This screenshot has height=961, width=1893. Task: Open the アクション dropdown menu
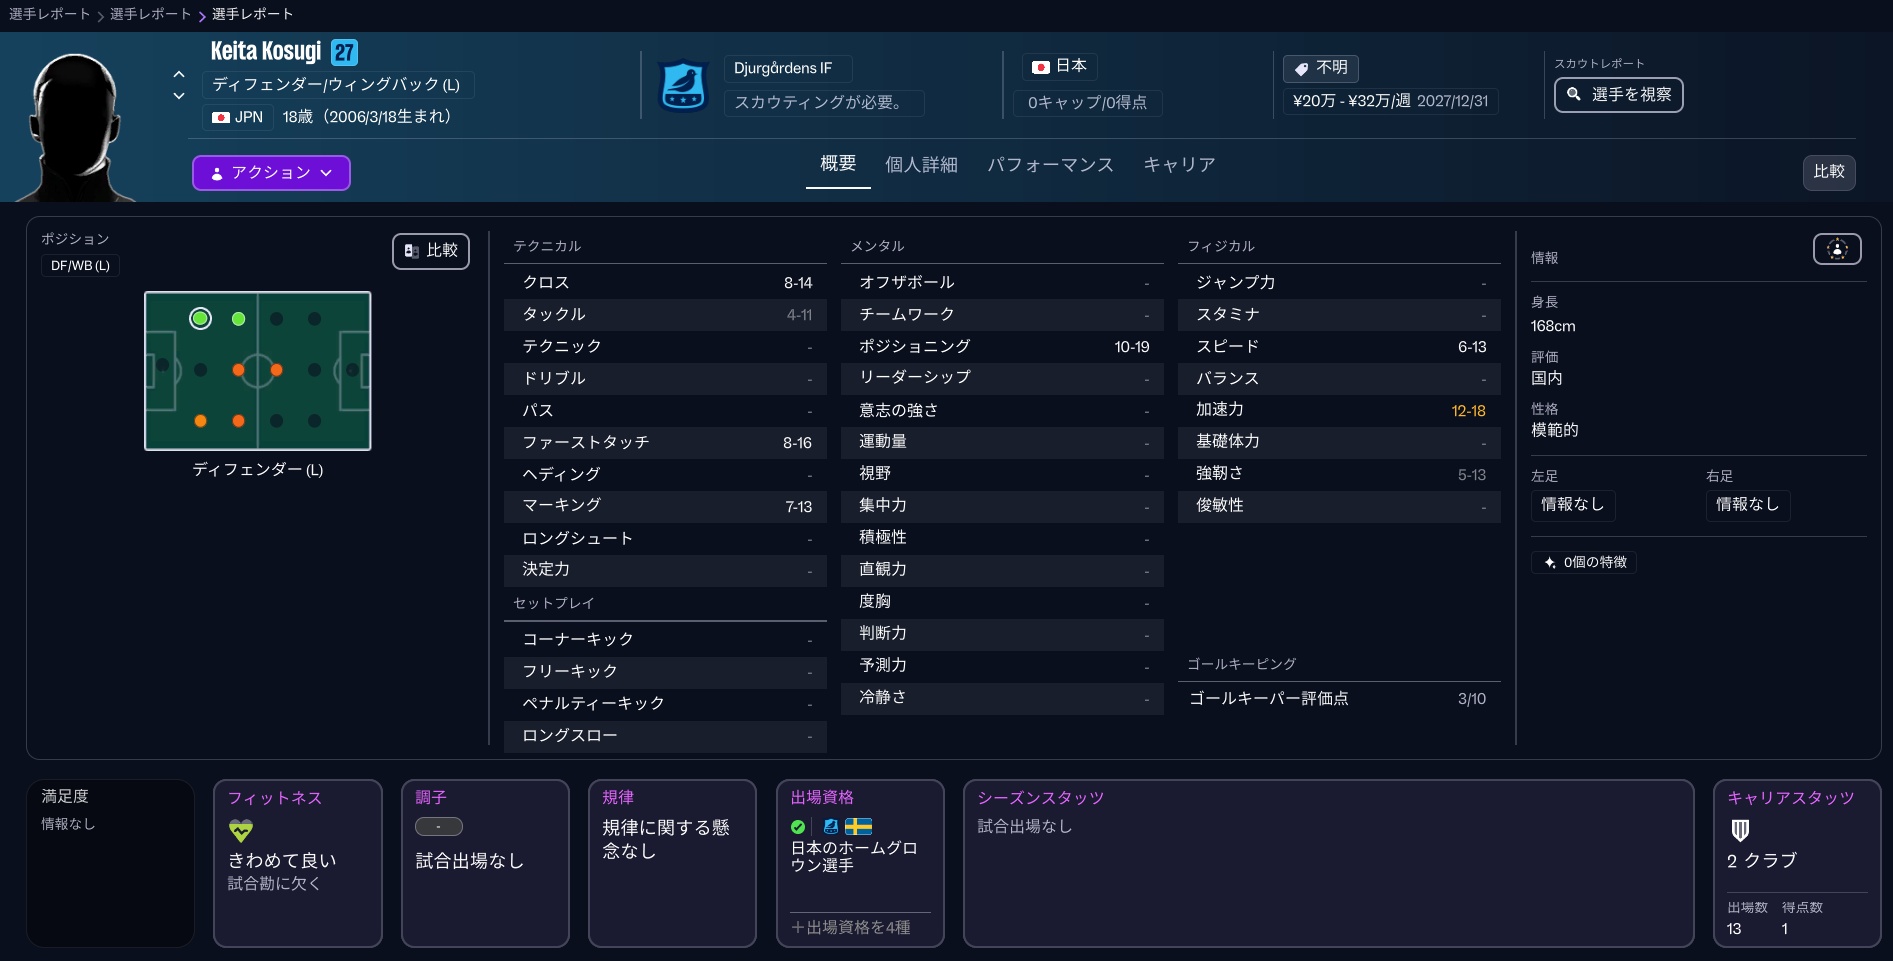[x=271, y=173]
